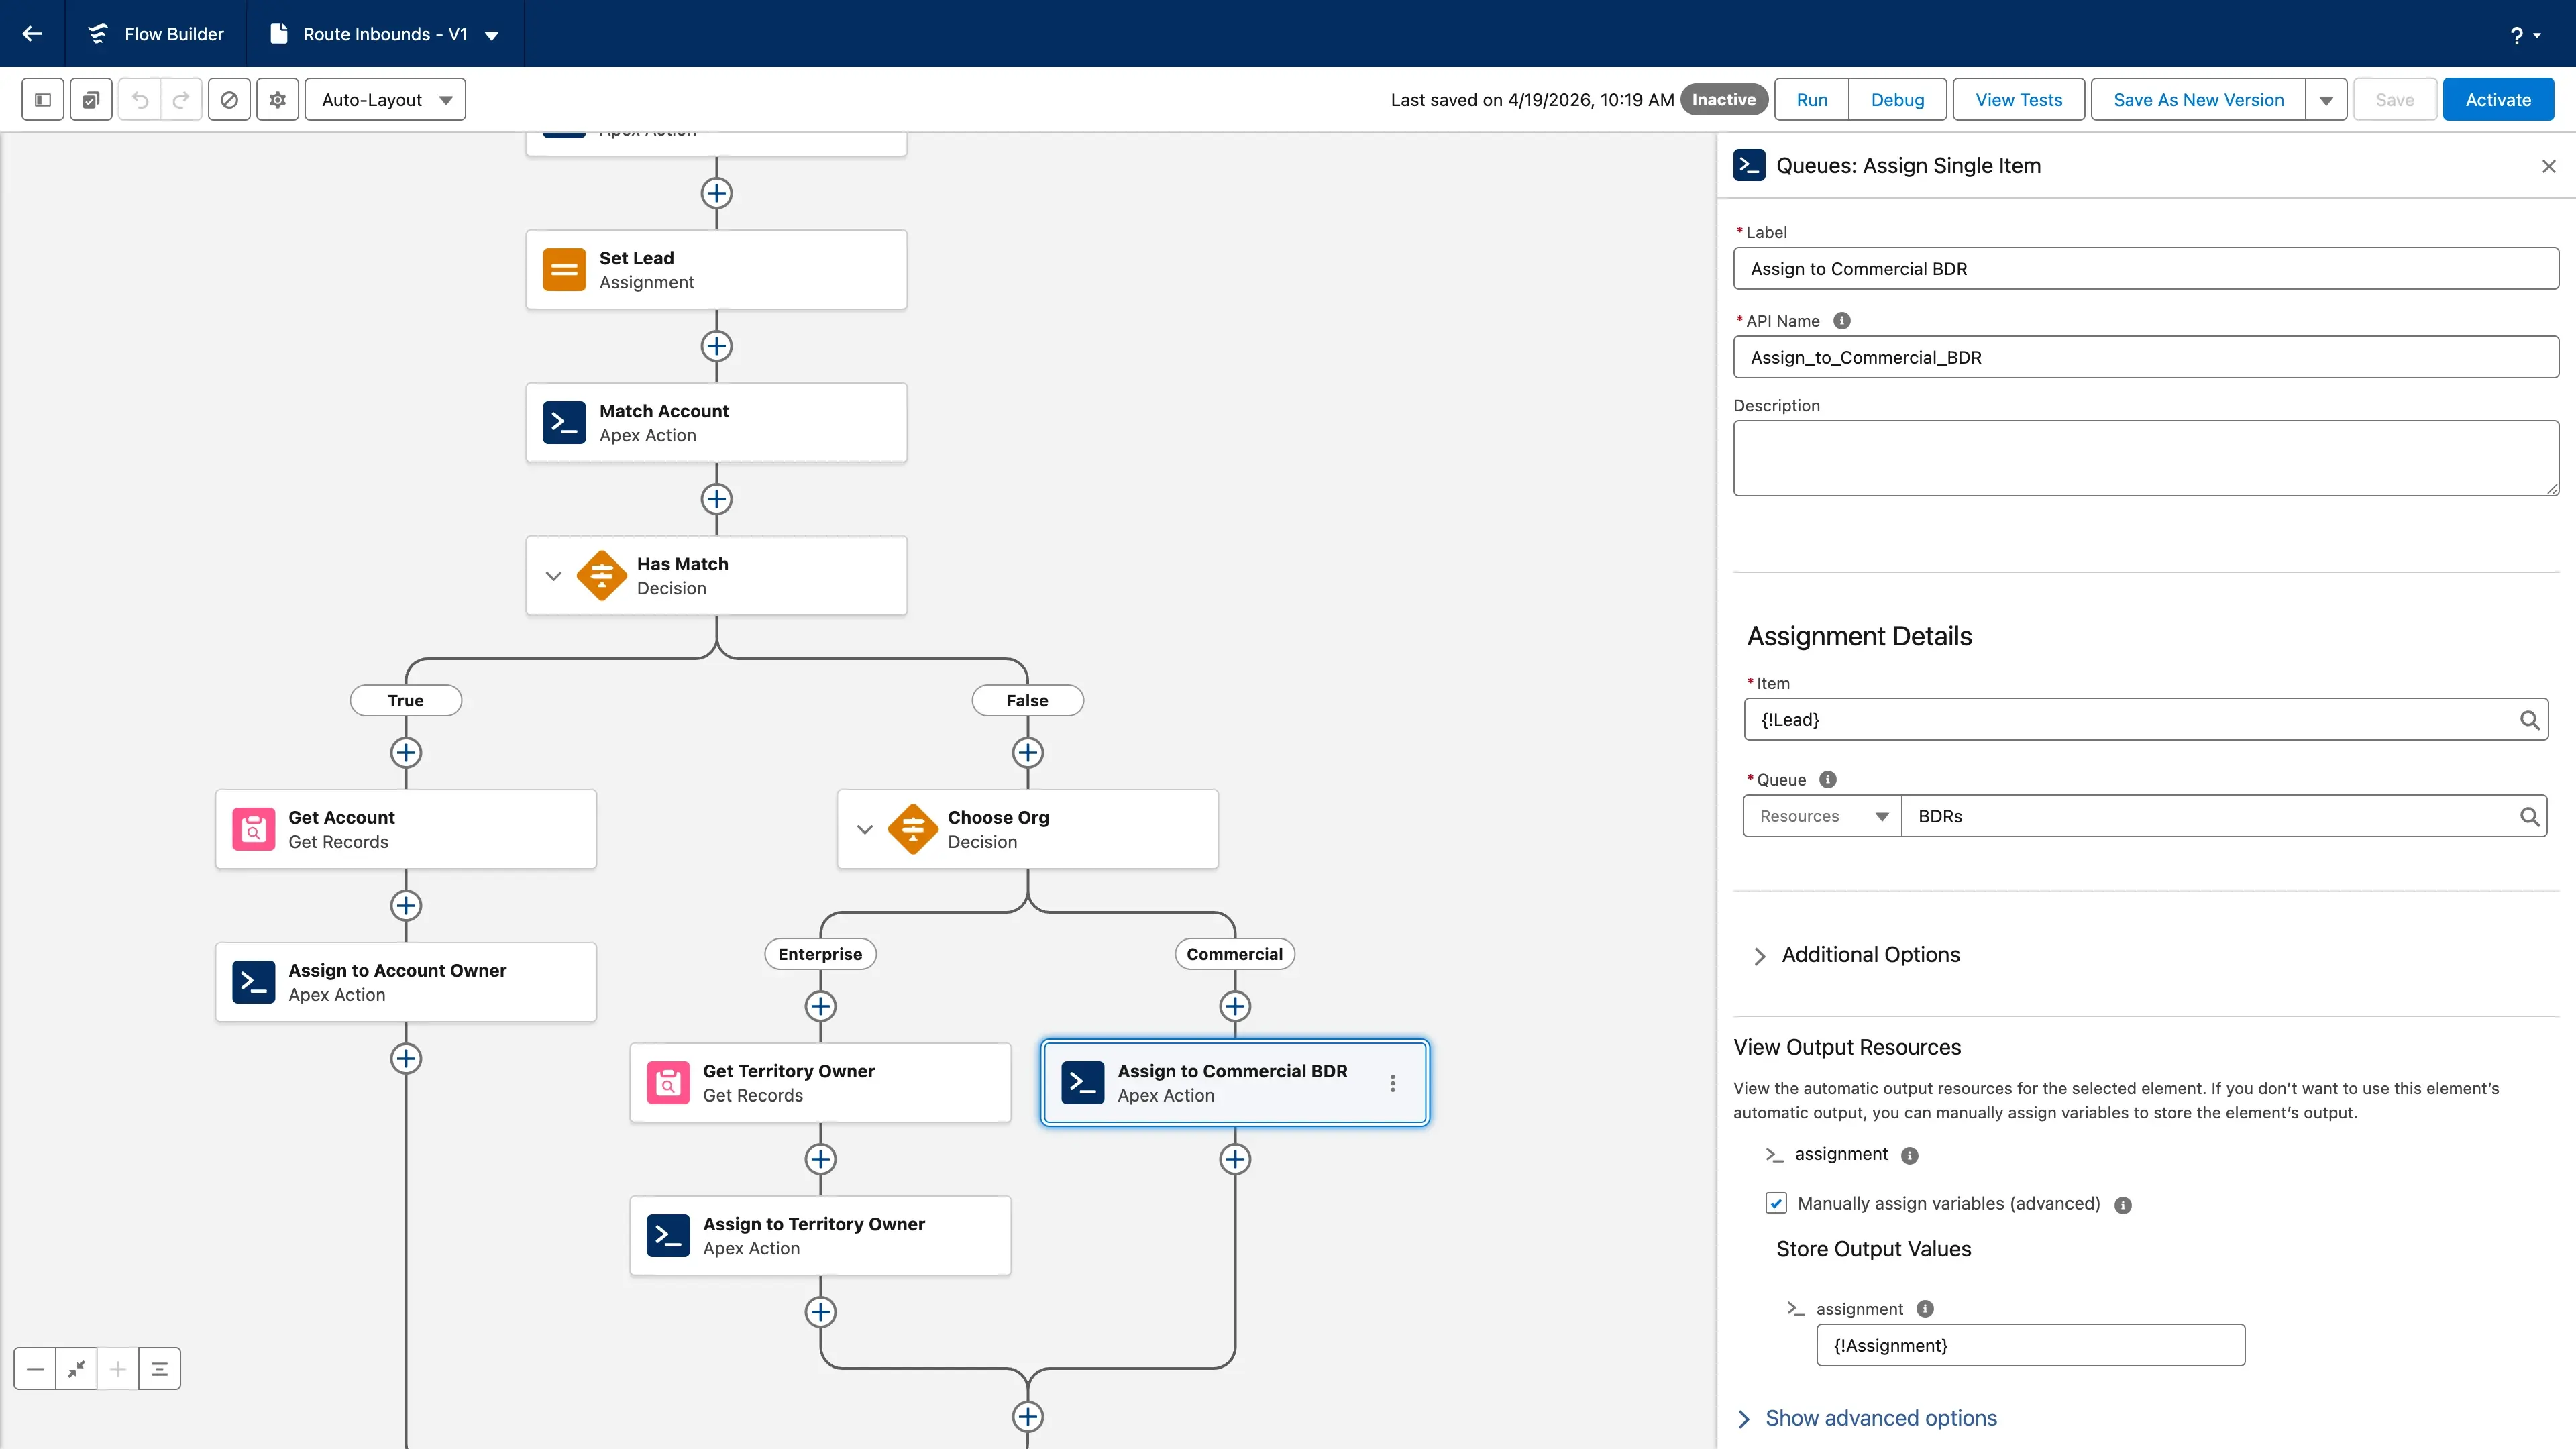This screenshot has height=1449, width=2576.
Task: Select Assign to Account Owner icon
Action: 253,982
